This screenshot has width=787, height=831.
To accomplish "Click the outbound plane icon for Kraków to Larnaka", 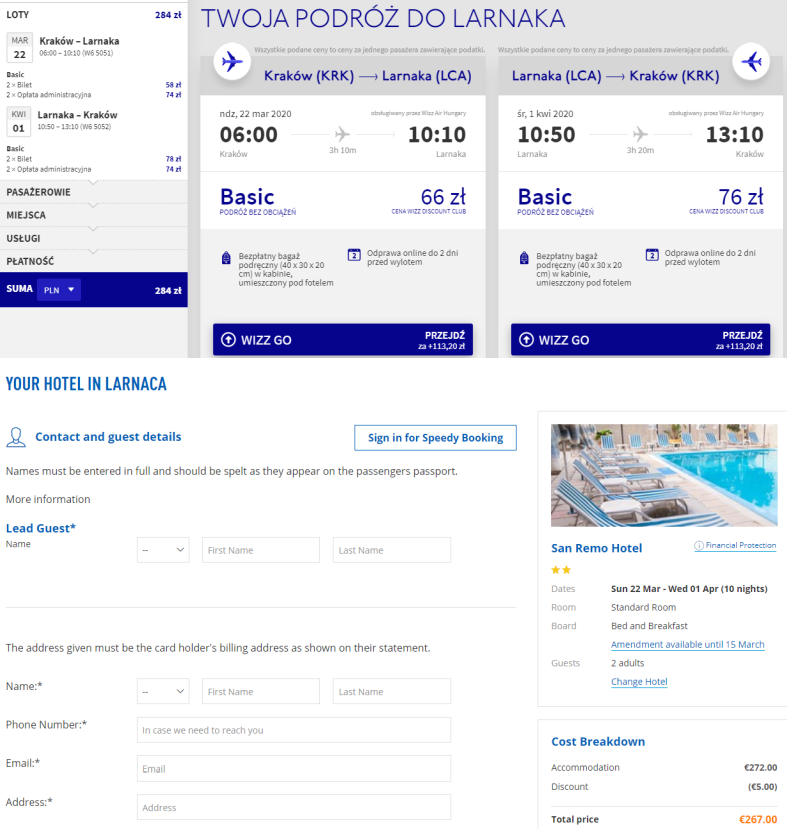I will (x=232, y=61).
